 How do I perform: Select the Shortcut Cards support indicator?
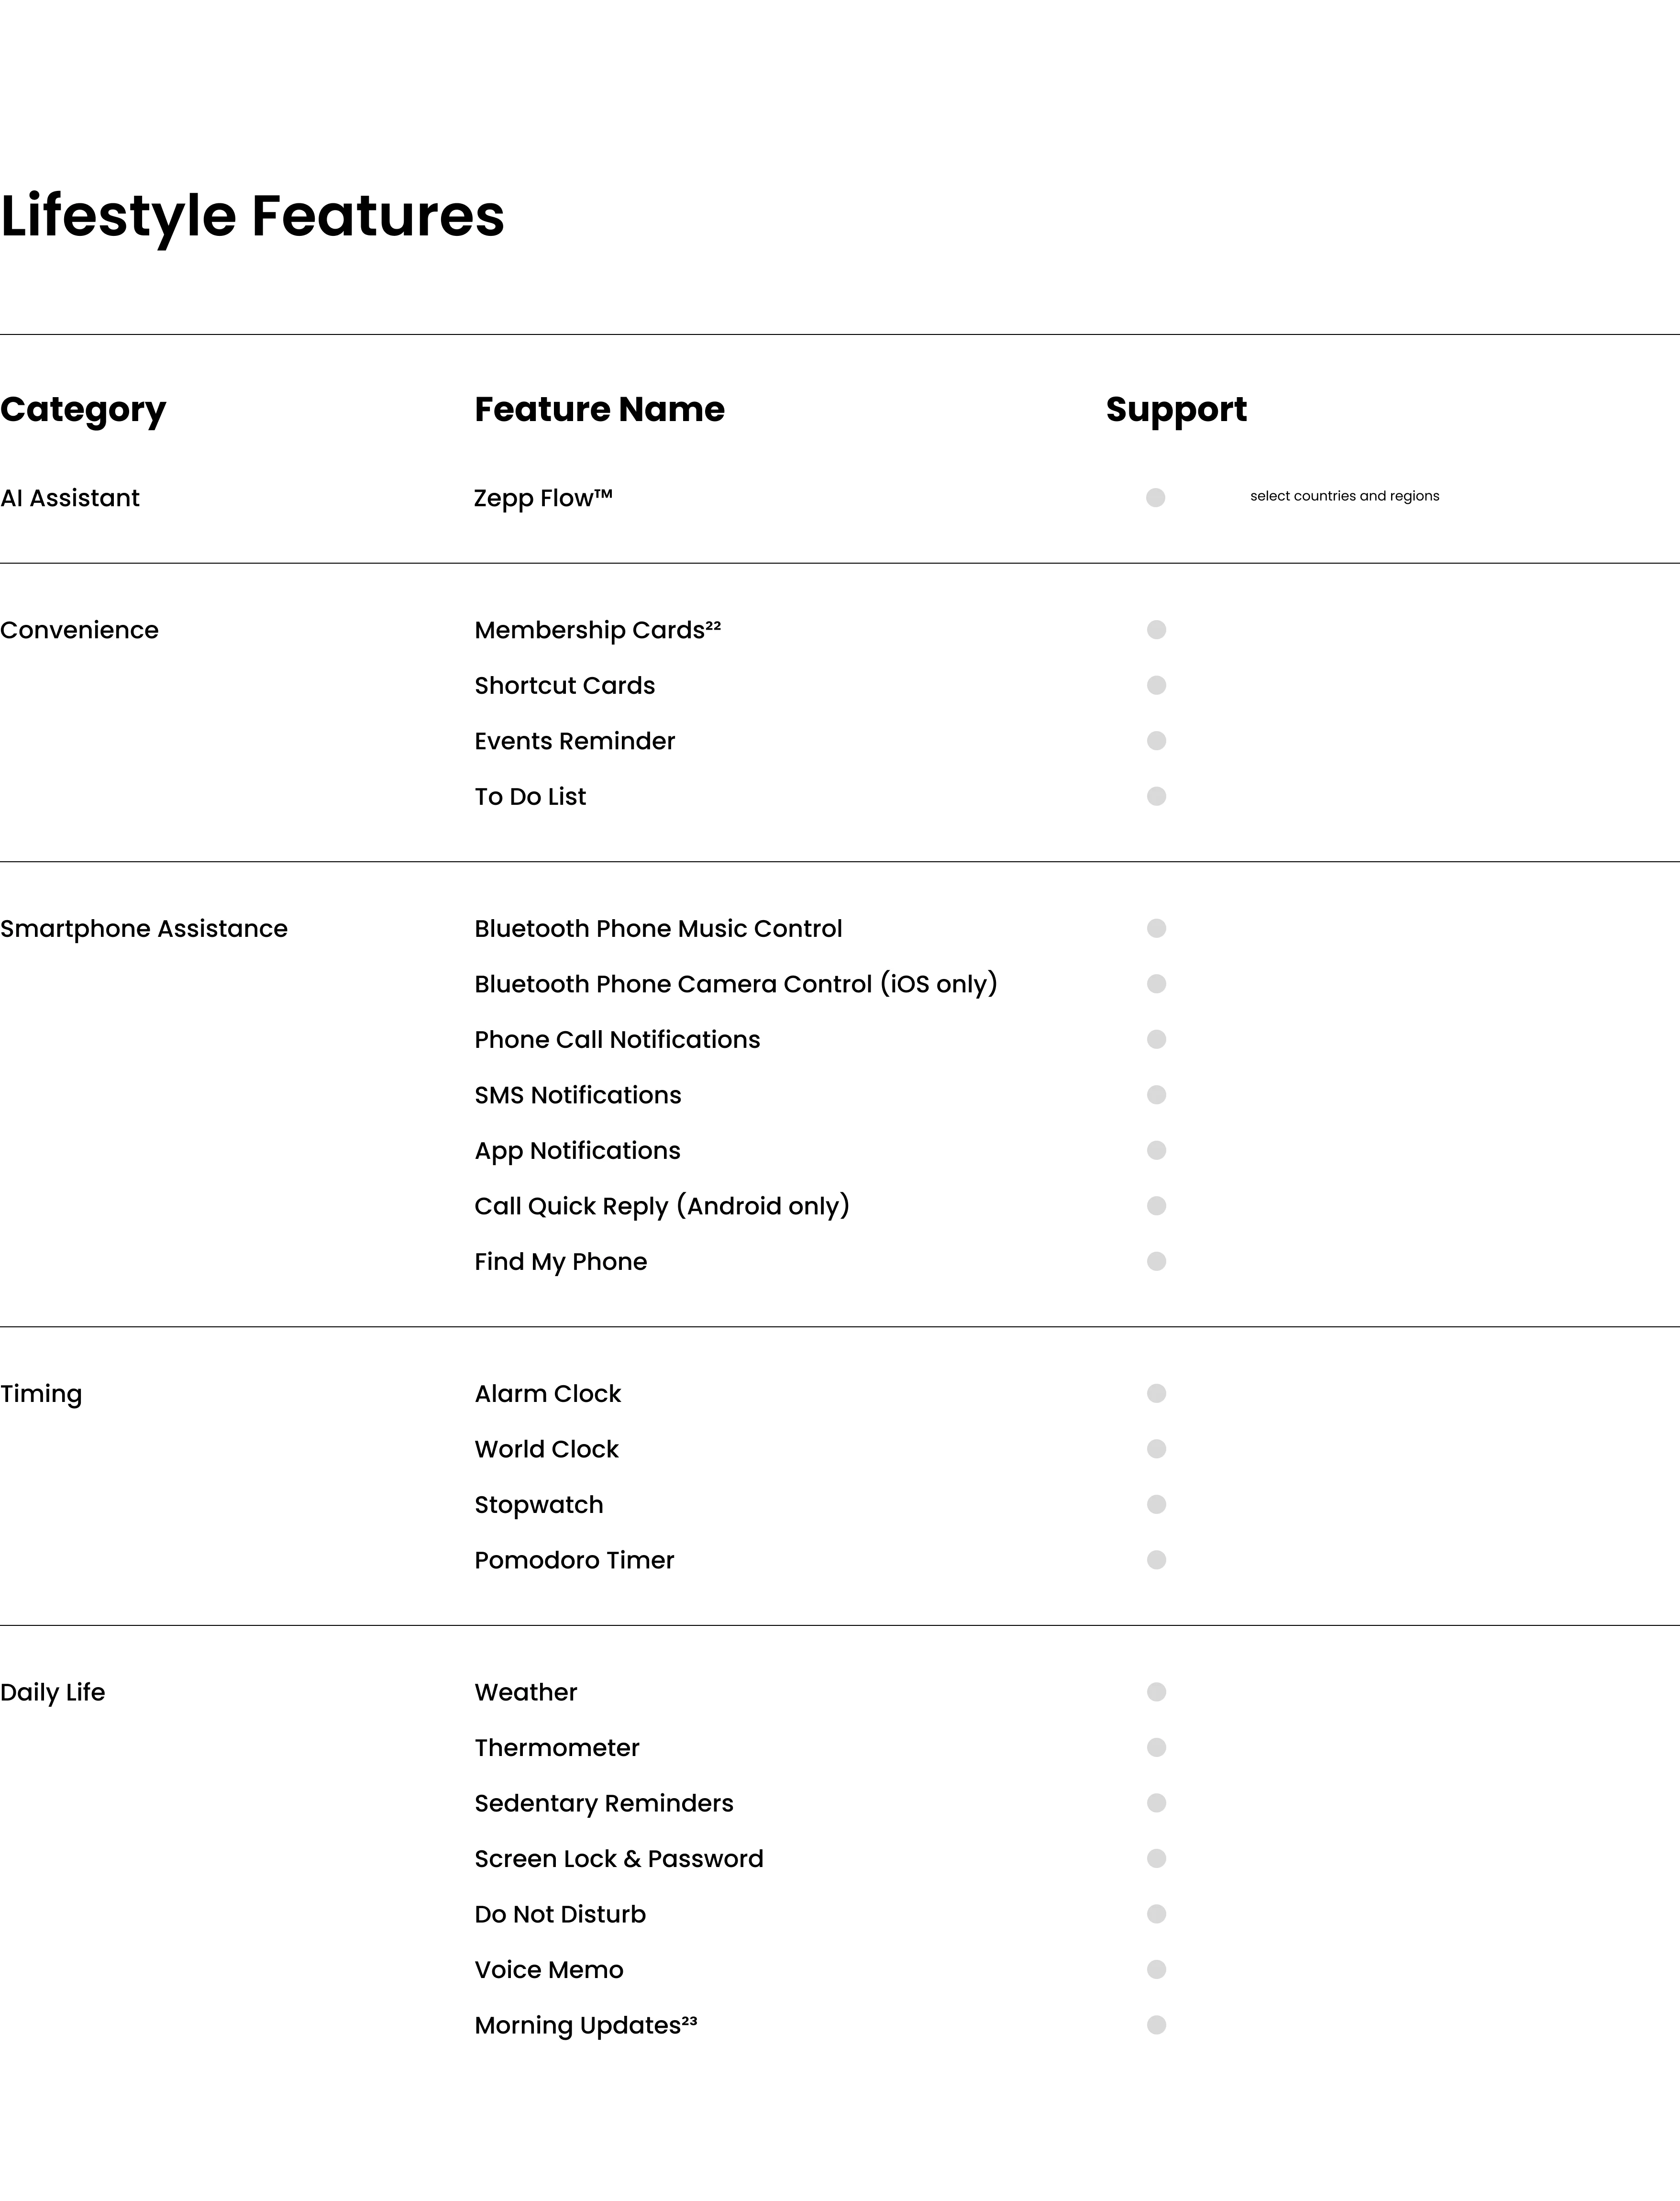pyautogui.click(x=1156, y=685)
